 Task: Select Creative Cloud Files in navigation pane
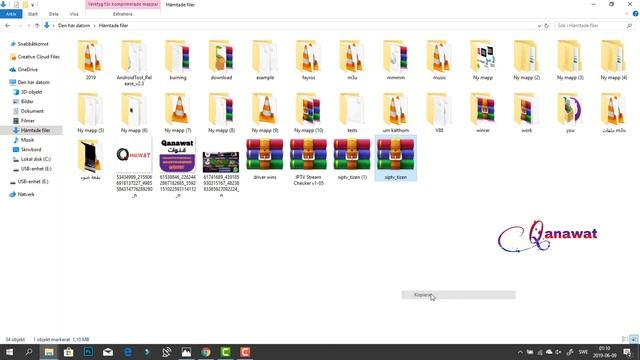pyautogui.click(x=38, y=57)
